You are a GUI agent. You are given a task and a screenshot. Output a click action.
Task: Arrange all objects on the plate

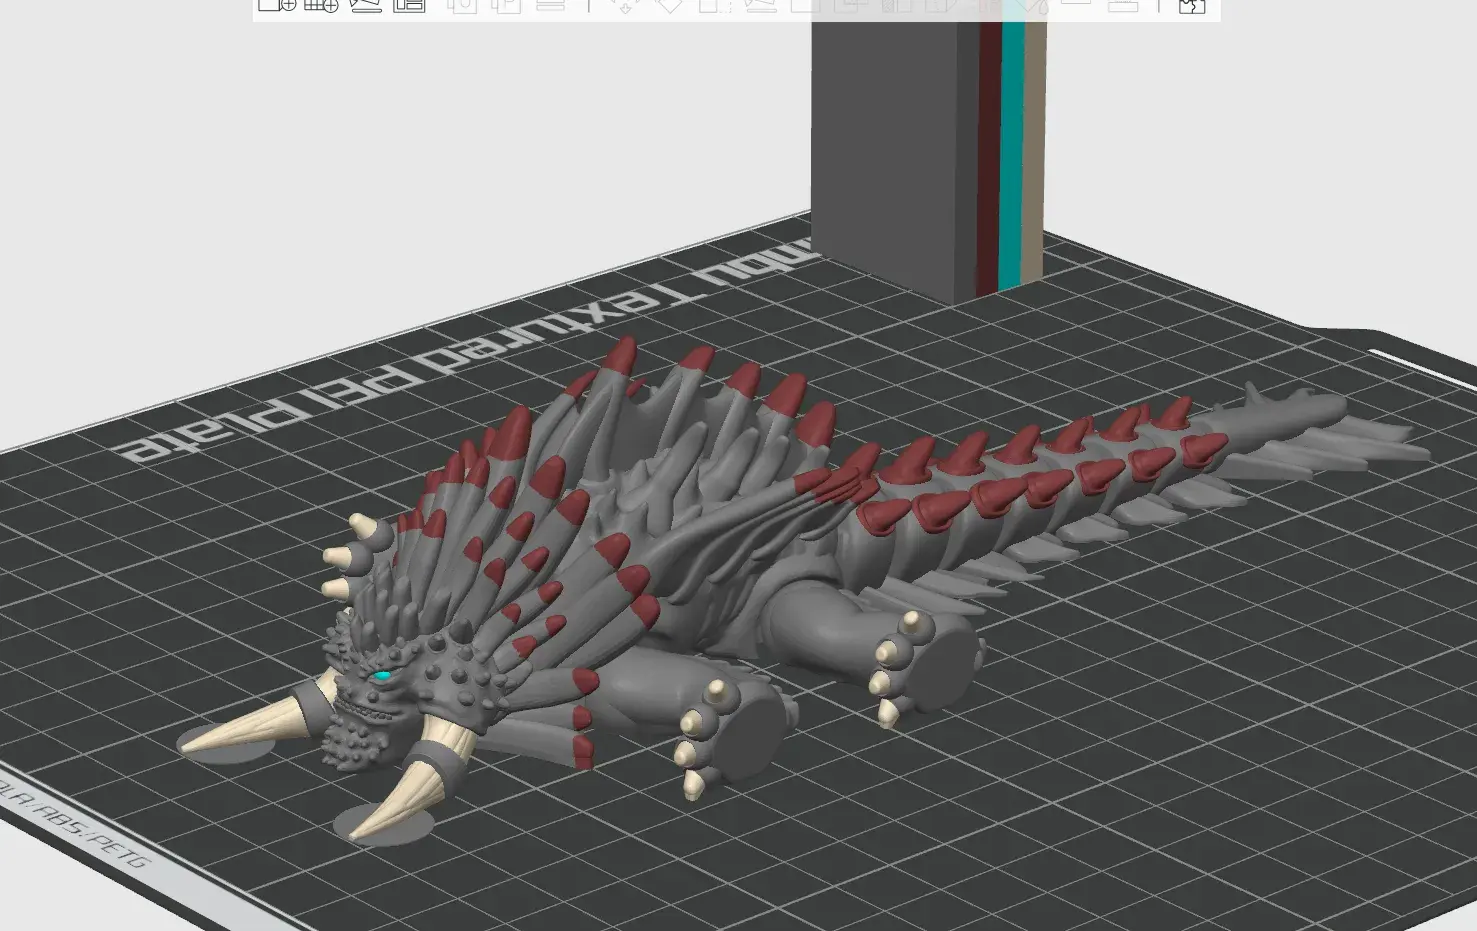(409, 5)
